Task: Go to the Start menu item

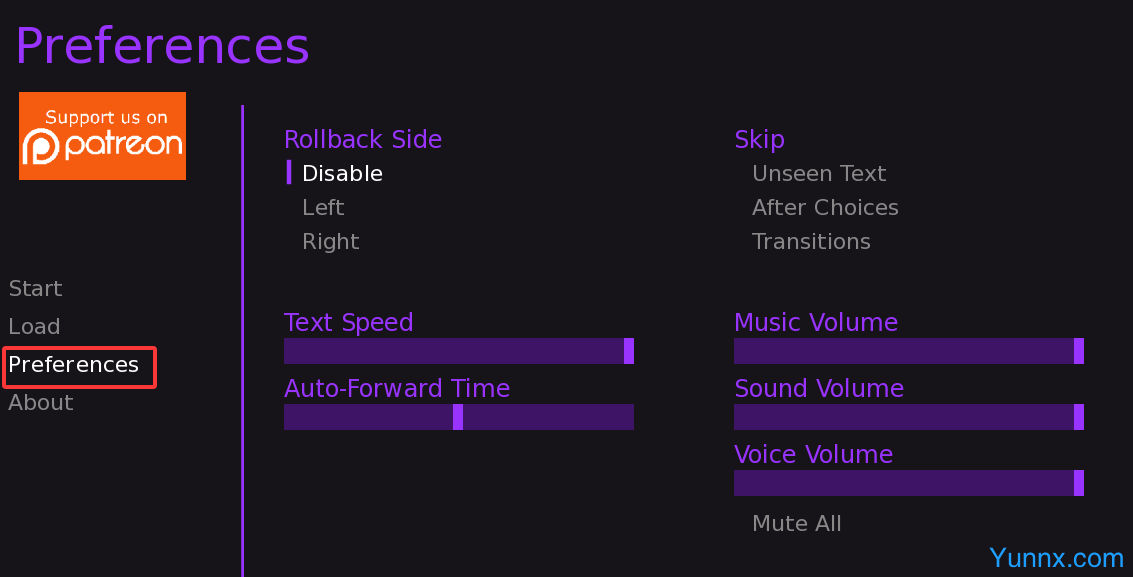Action: 35,289
